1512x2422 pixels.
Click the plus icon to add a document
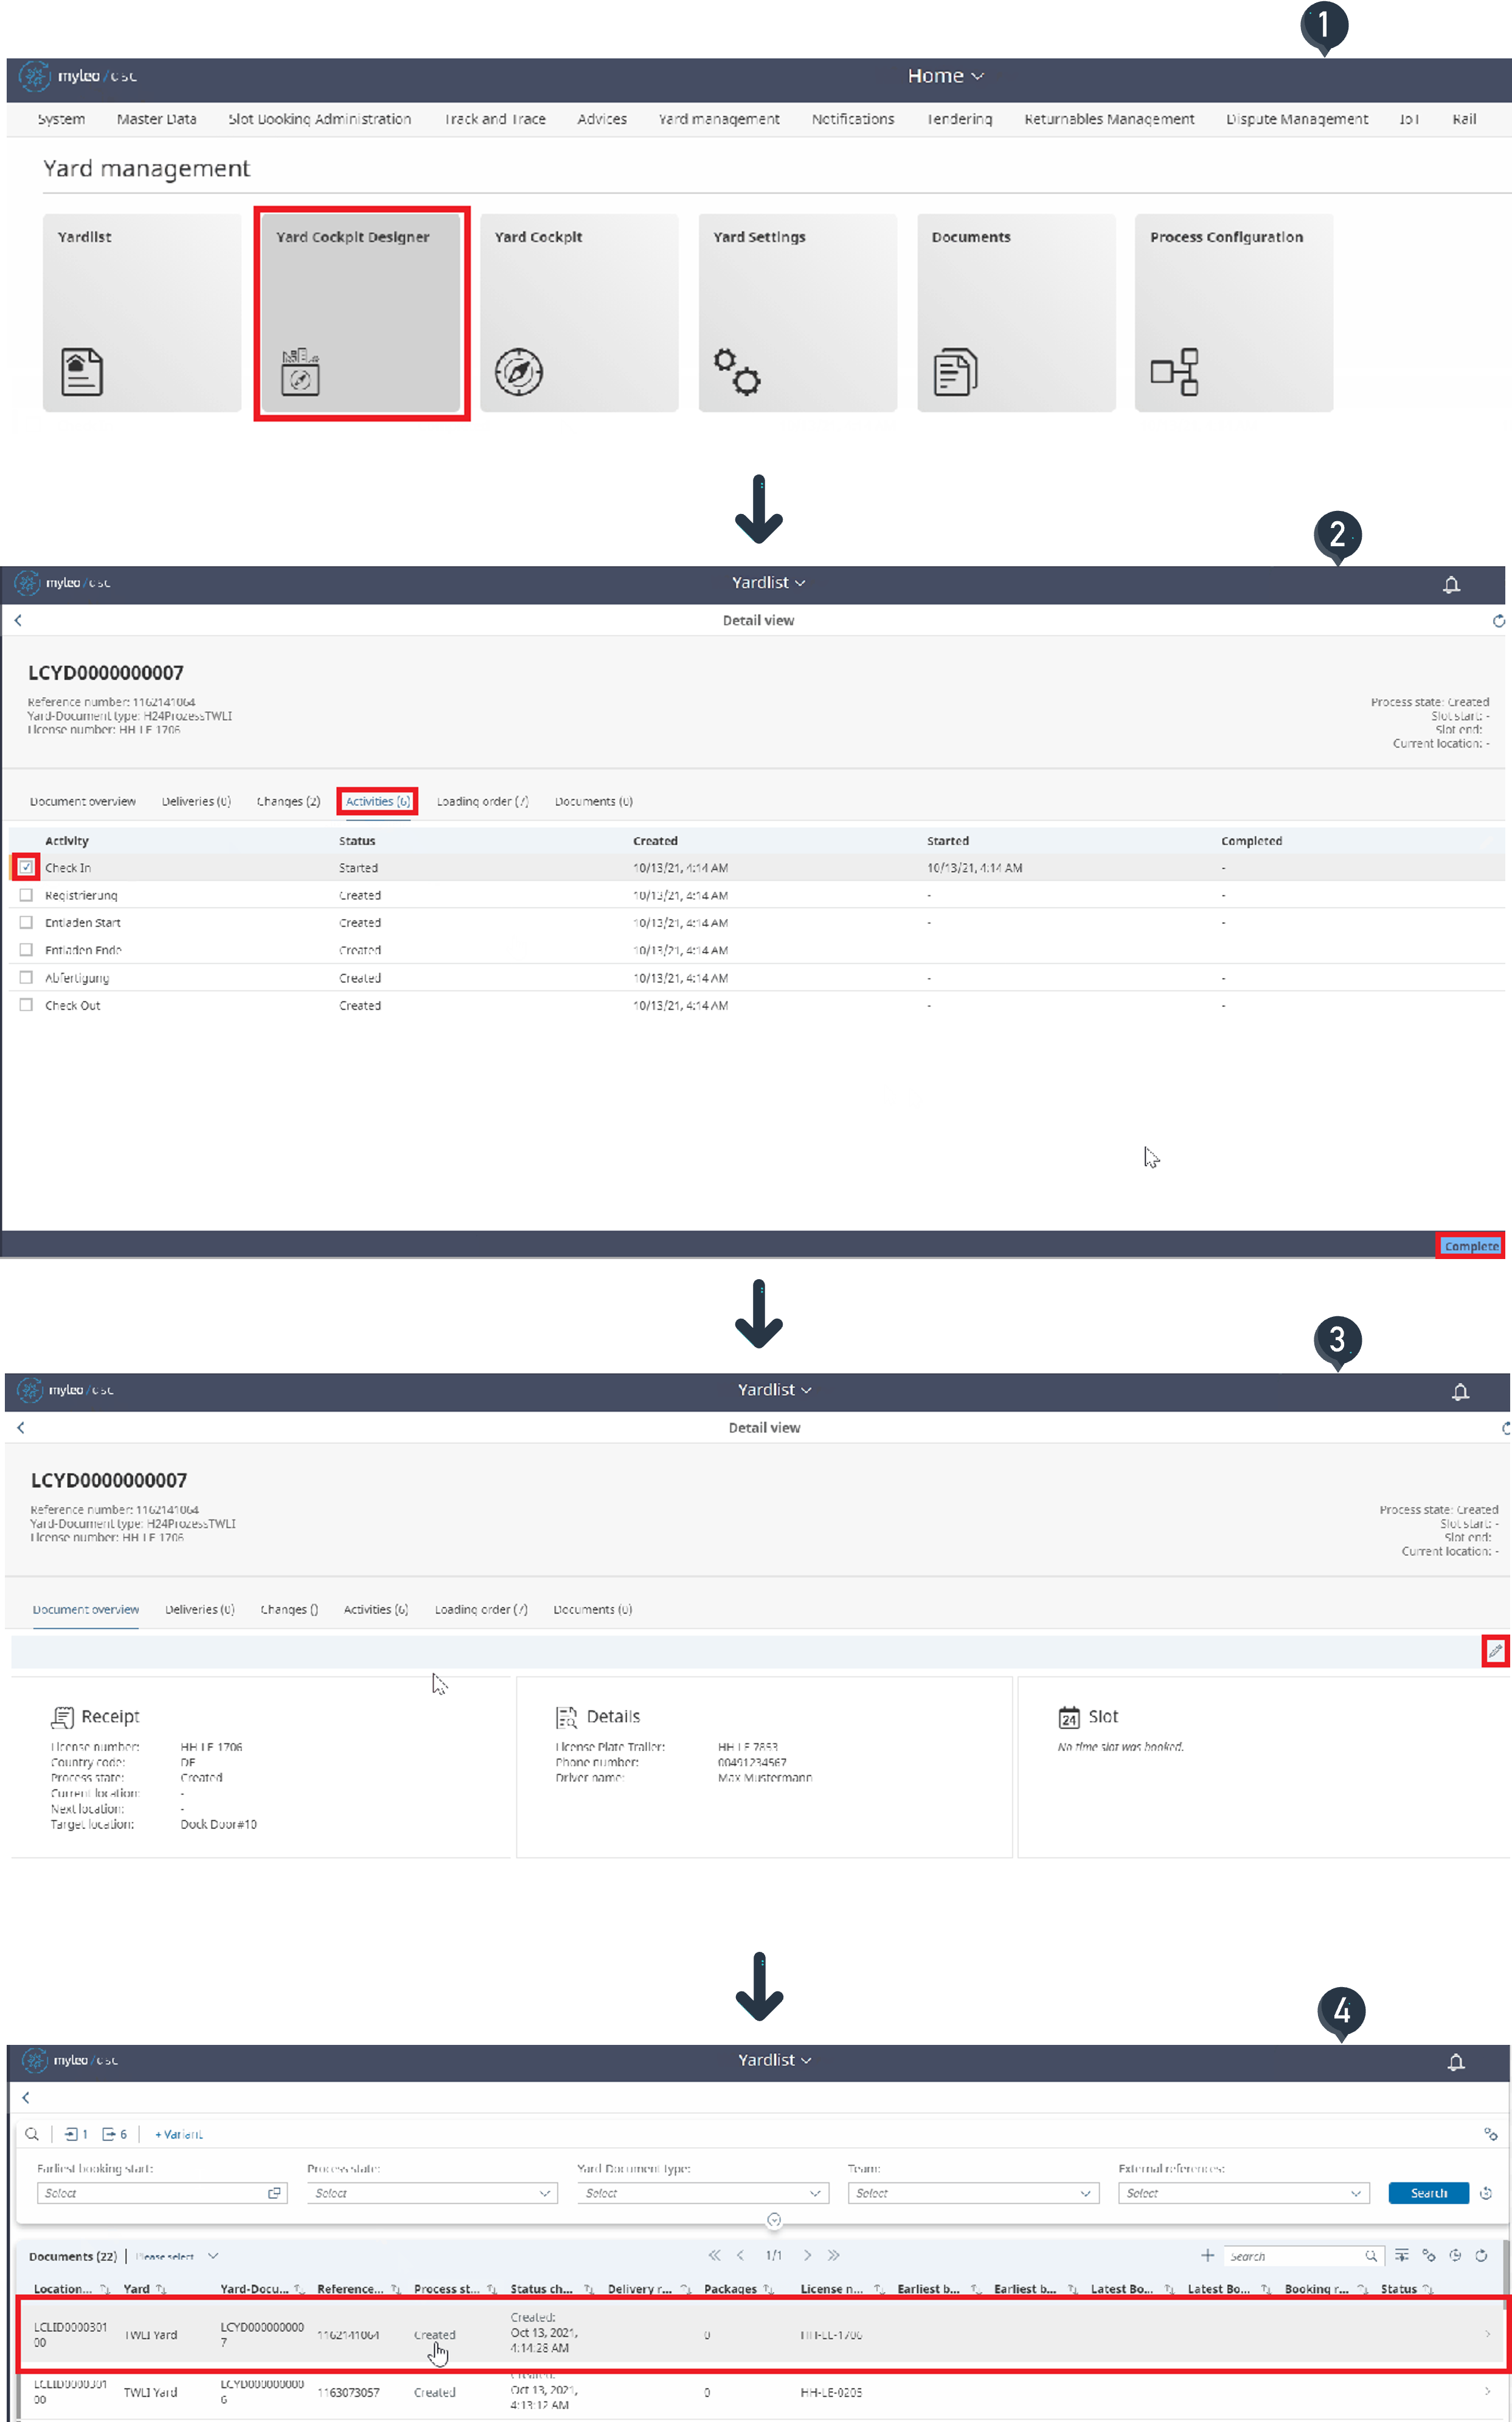pos(1207,2255)
